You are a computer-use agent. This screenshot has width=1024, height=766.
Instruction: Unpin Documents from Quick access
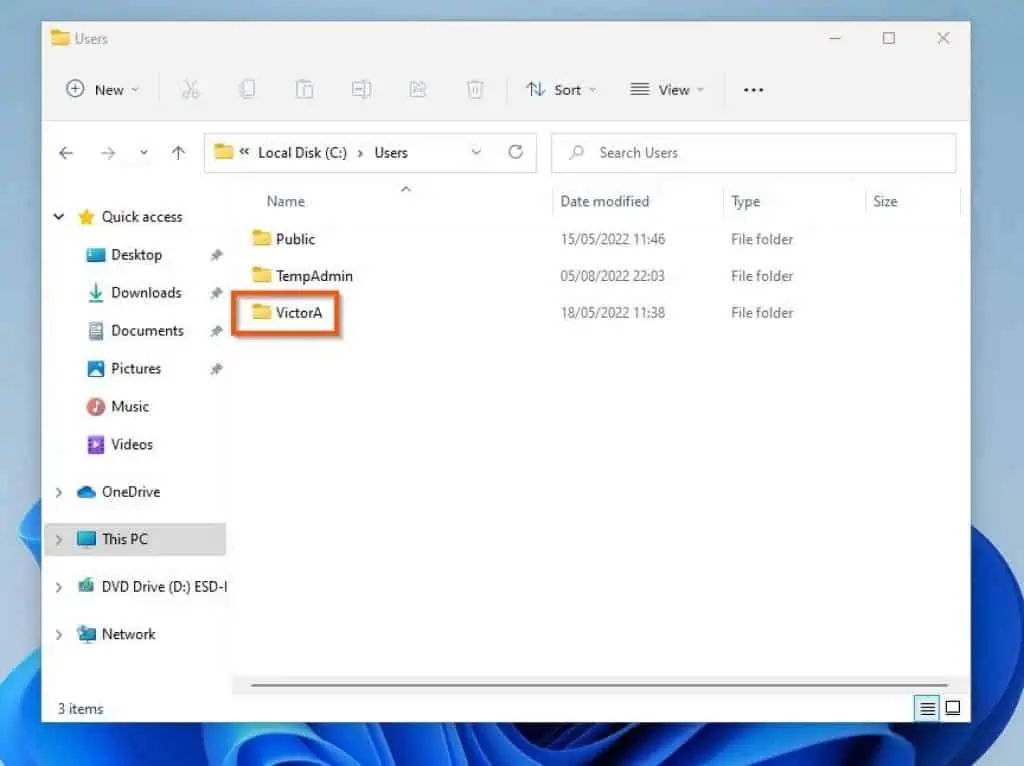[216, 330]
